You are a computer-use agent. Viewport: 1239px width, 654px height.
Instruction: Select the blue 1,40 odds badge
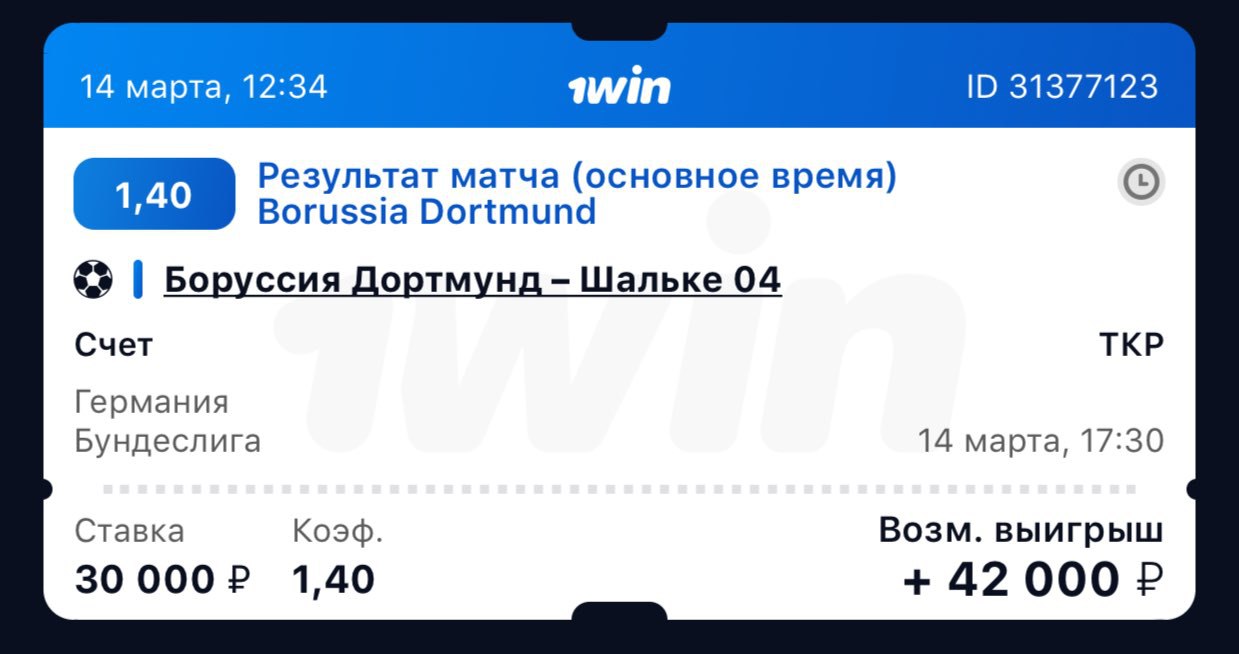pos(154,194)
